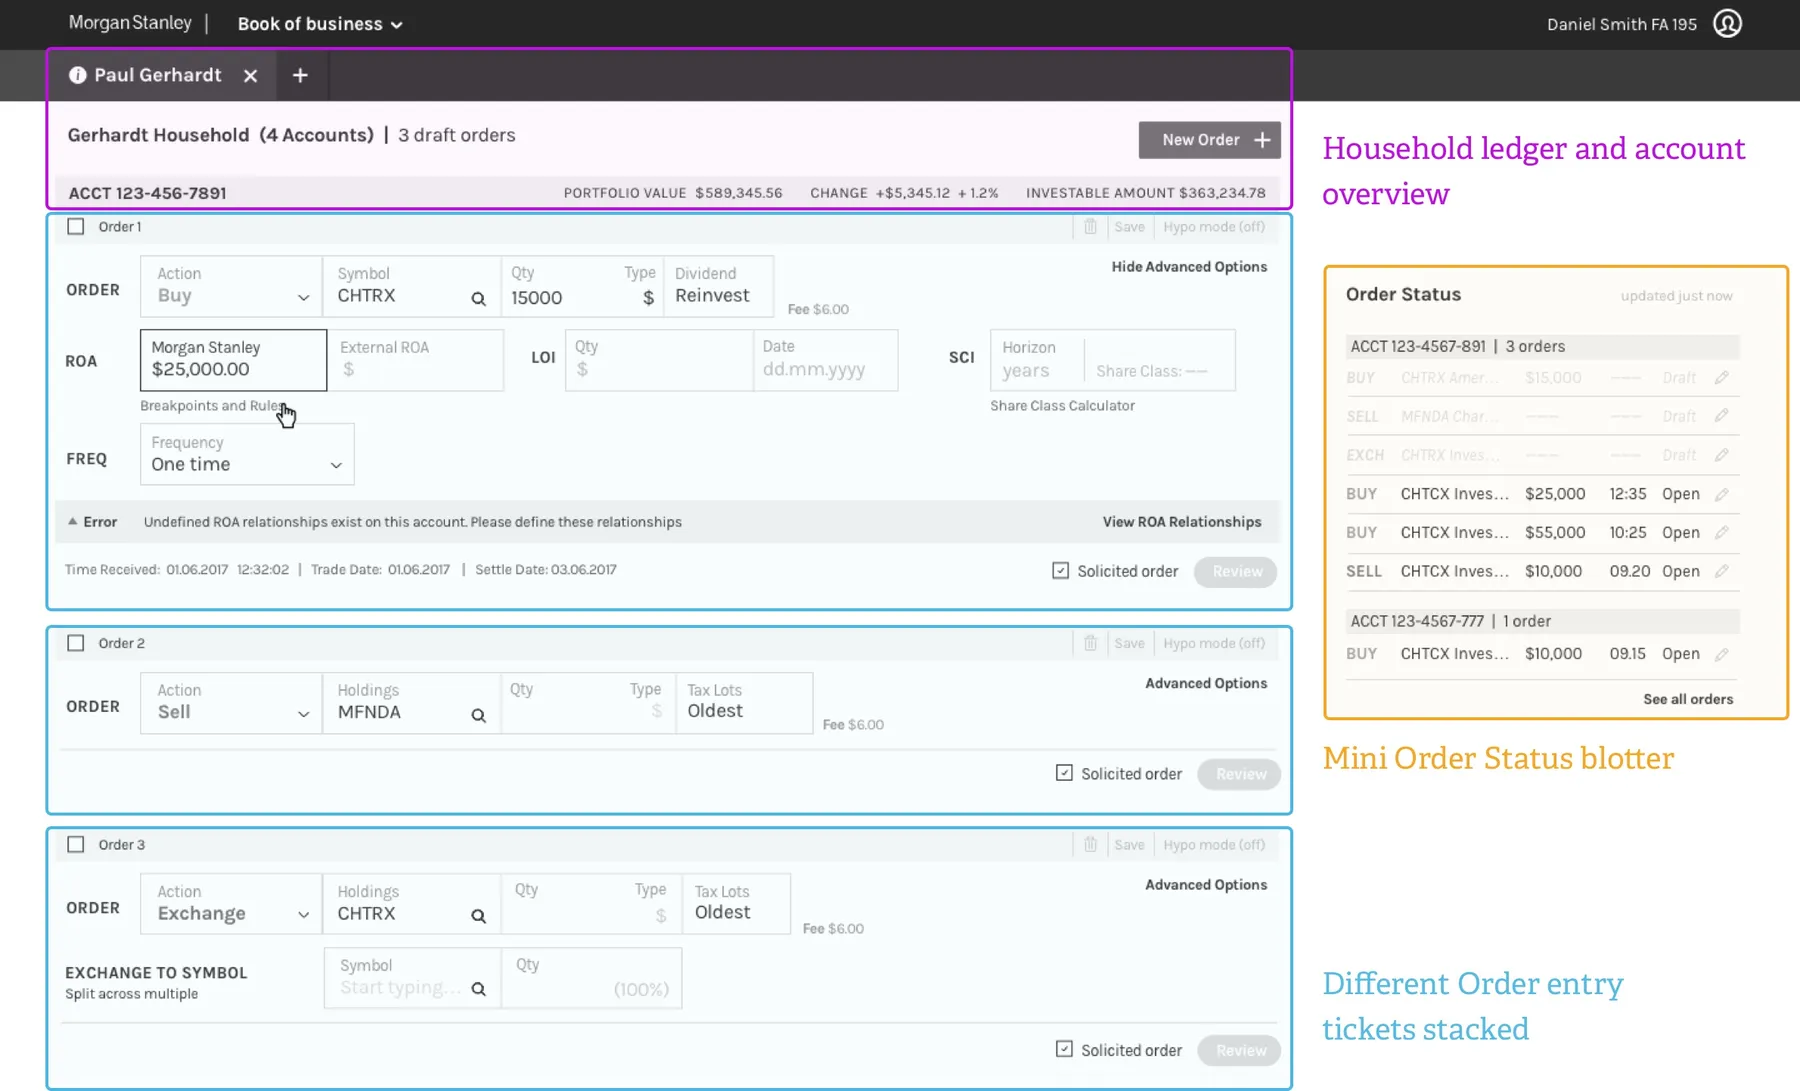Open the Action Exchange dropdown in Order 3
Screen dimensions: 1800x1091
pos(231,904)
